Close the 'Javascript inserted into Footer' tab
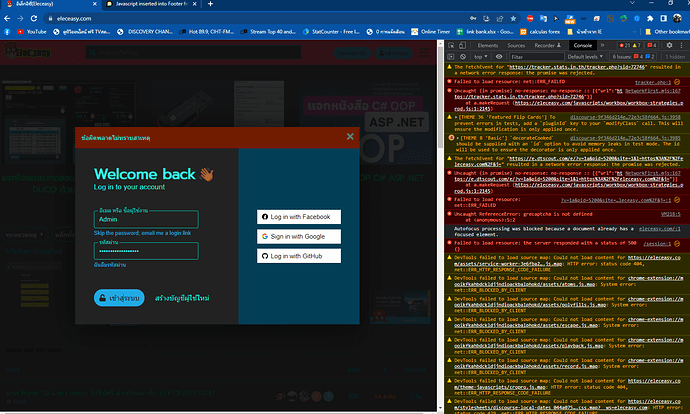The width and height of the screenshot is (690, 414). 195,4
